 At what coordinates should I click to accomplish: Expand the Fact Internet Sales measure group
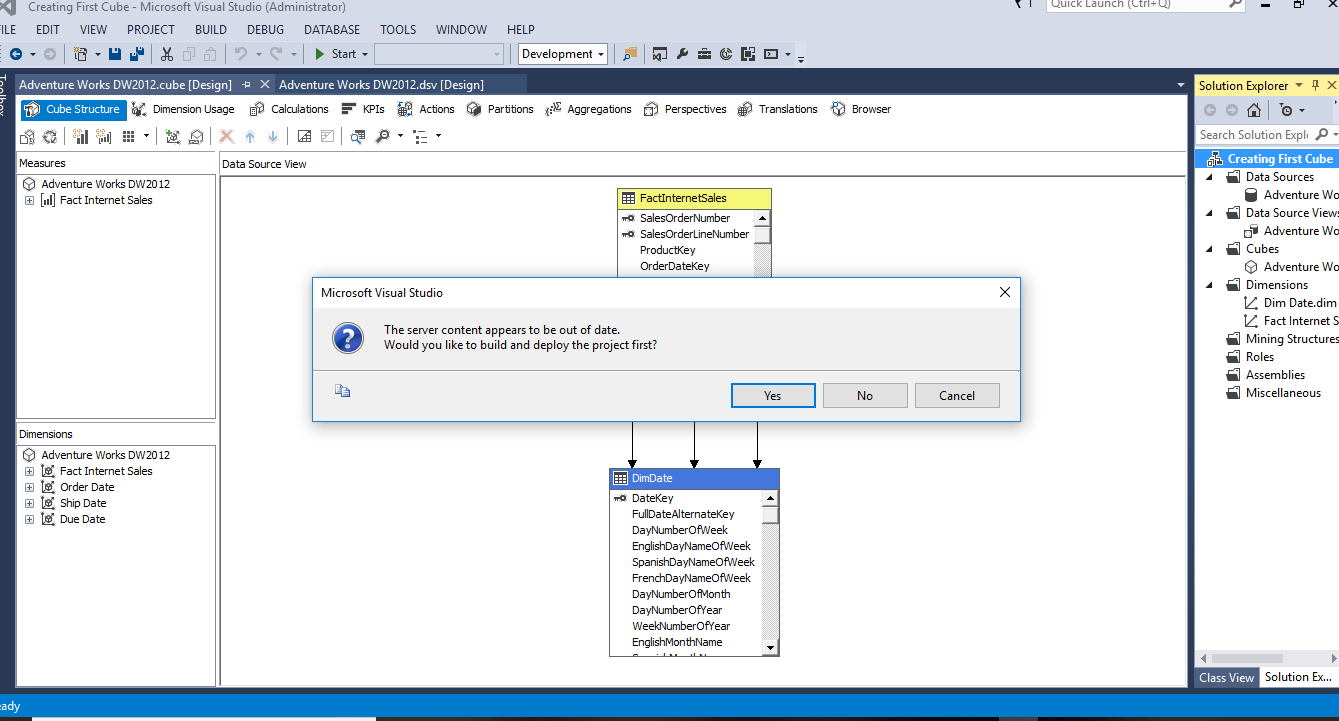pos(29,200)
